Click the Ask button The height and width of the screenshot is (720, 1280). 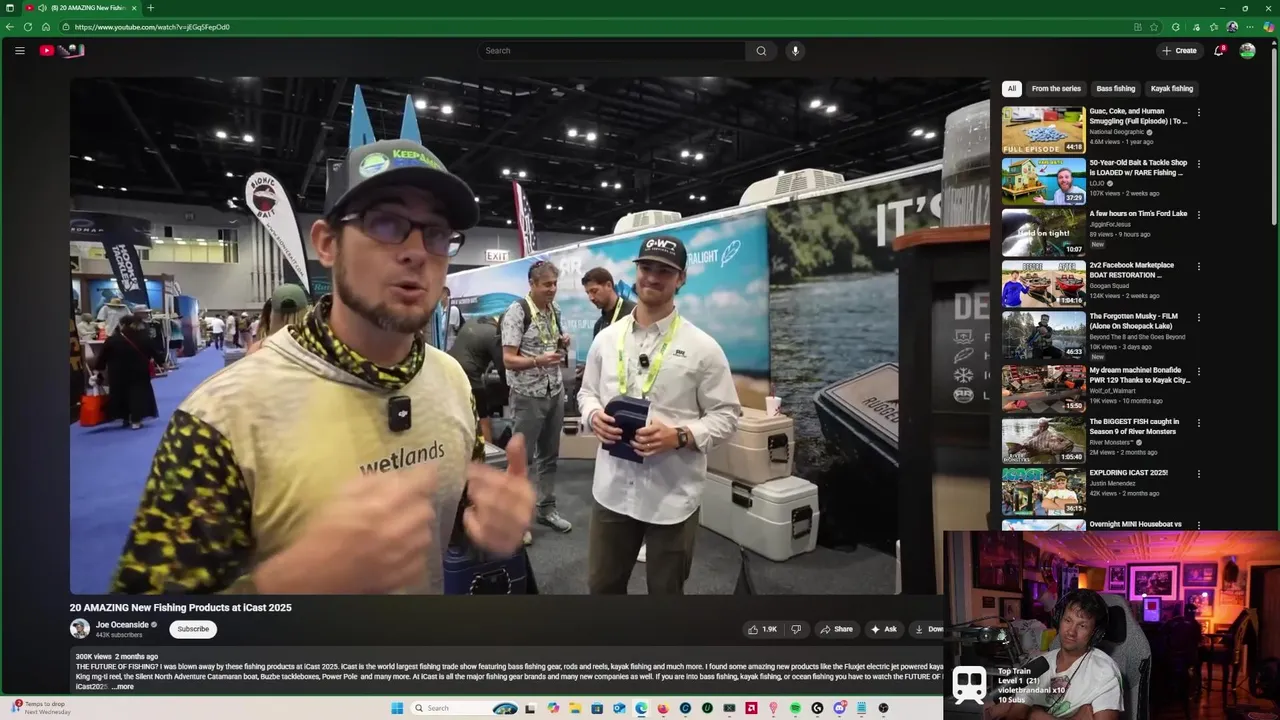click(x=884, y=629)
